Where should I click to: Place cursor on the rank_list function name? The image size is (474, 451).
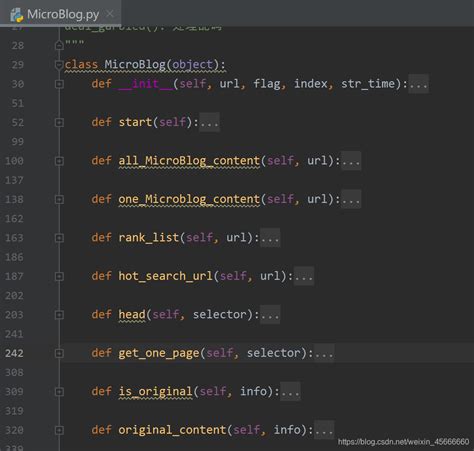click(149, 238)
